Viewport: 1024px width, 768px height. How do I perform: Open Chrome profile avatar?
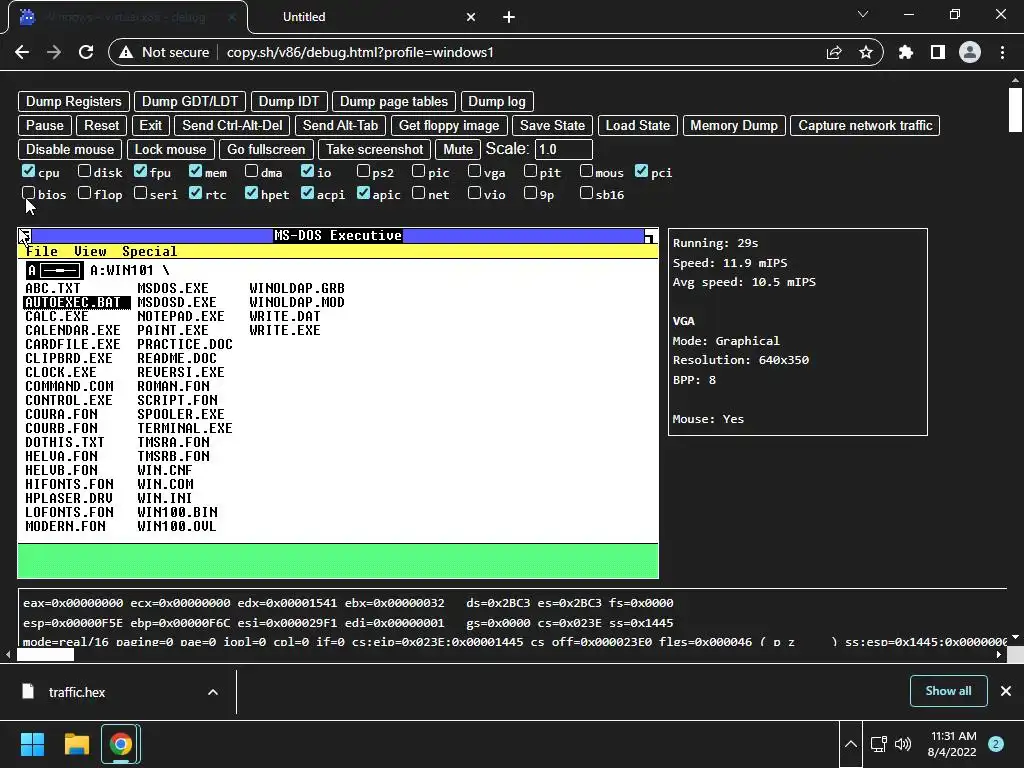(970, 52)
